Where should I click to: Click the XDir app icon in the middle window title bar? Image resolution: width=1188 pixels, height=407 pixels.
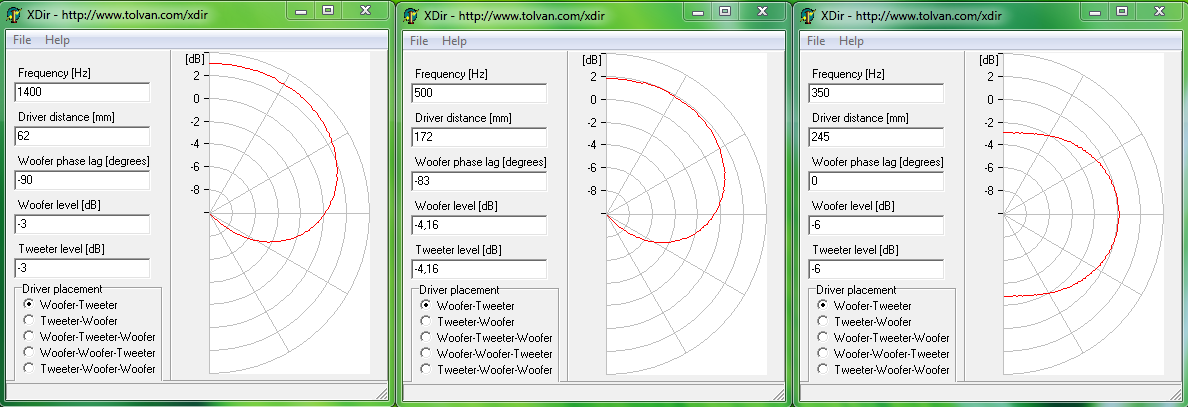point(411,16)
